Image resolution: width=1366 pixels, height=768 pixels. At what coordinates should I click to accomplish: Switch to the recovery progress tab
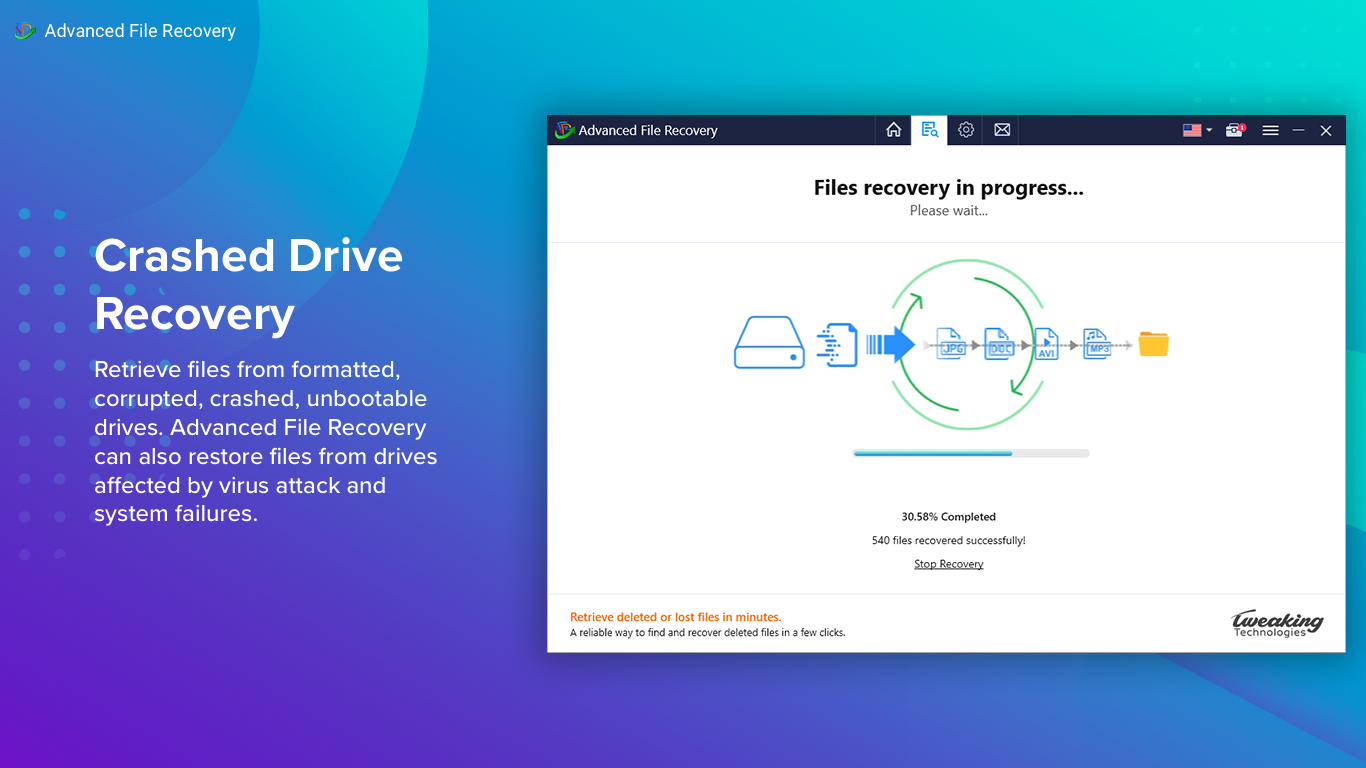[929, 130]
